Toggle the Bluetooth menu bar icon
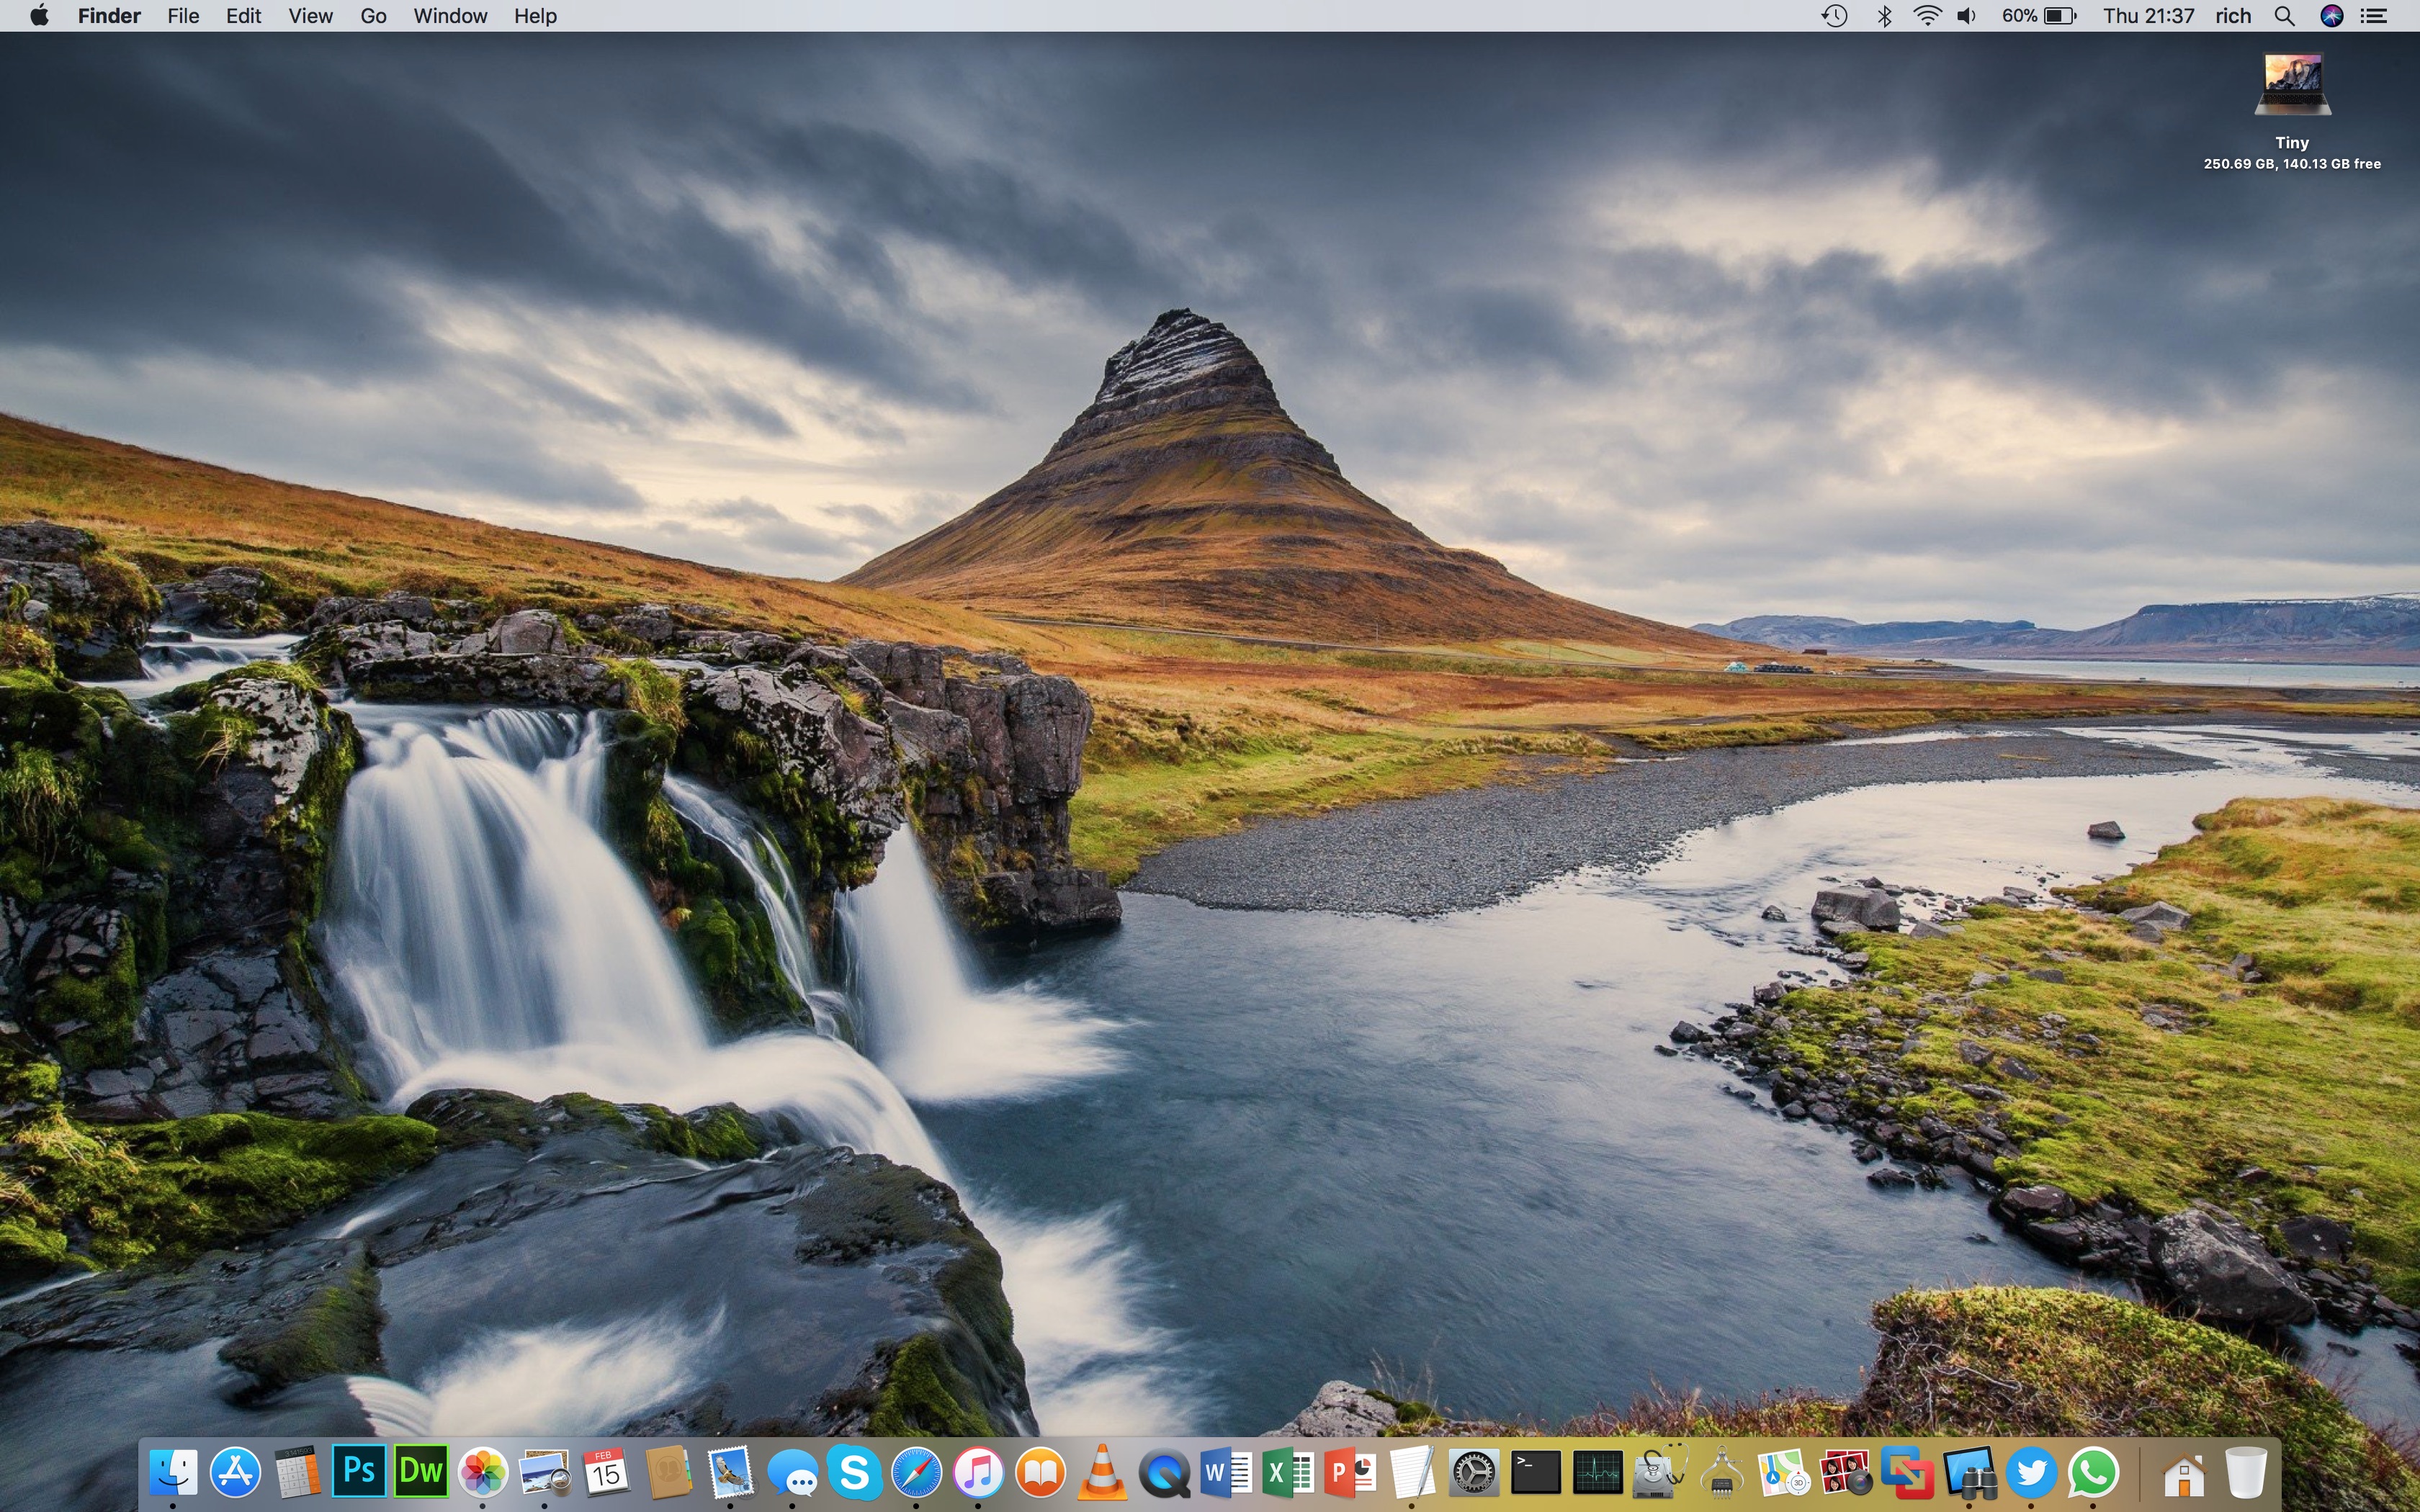Image resolution: width=2420 pixels, height=1512 pixels. click(1884, 16)
